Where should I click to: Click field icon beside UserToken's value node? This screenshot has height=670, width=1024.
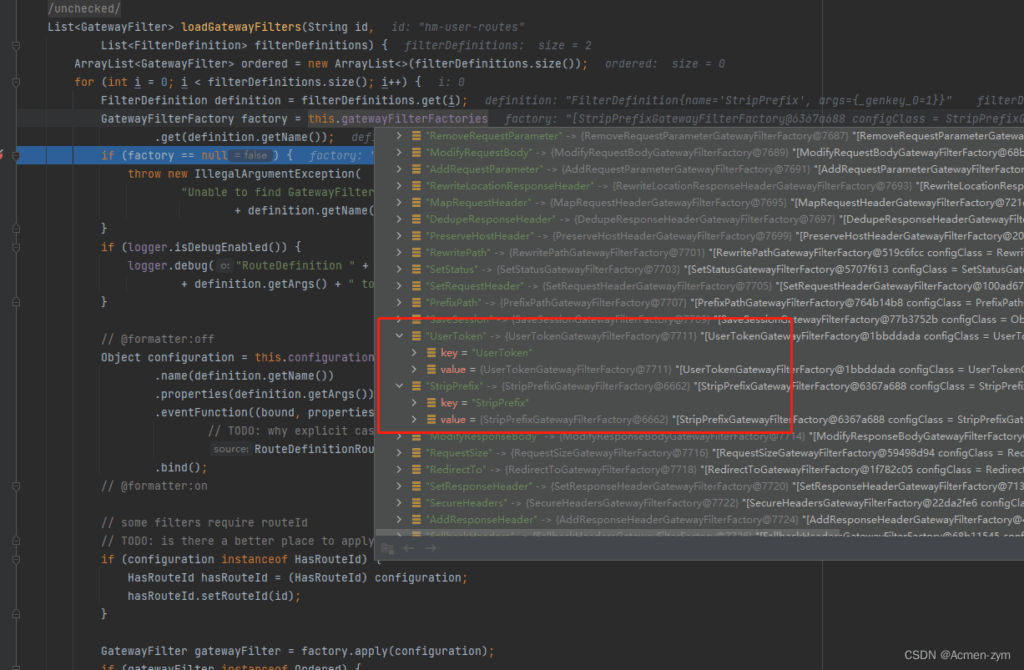click(x=431, y=370)
